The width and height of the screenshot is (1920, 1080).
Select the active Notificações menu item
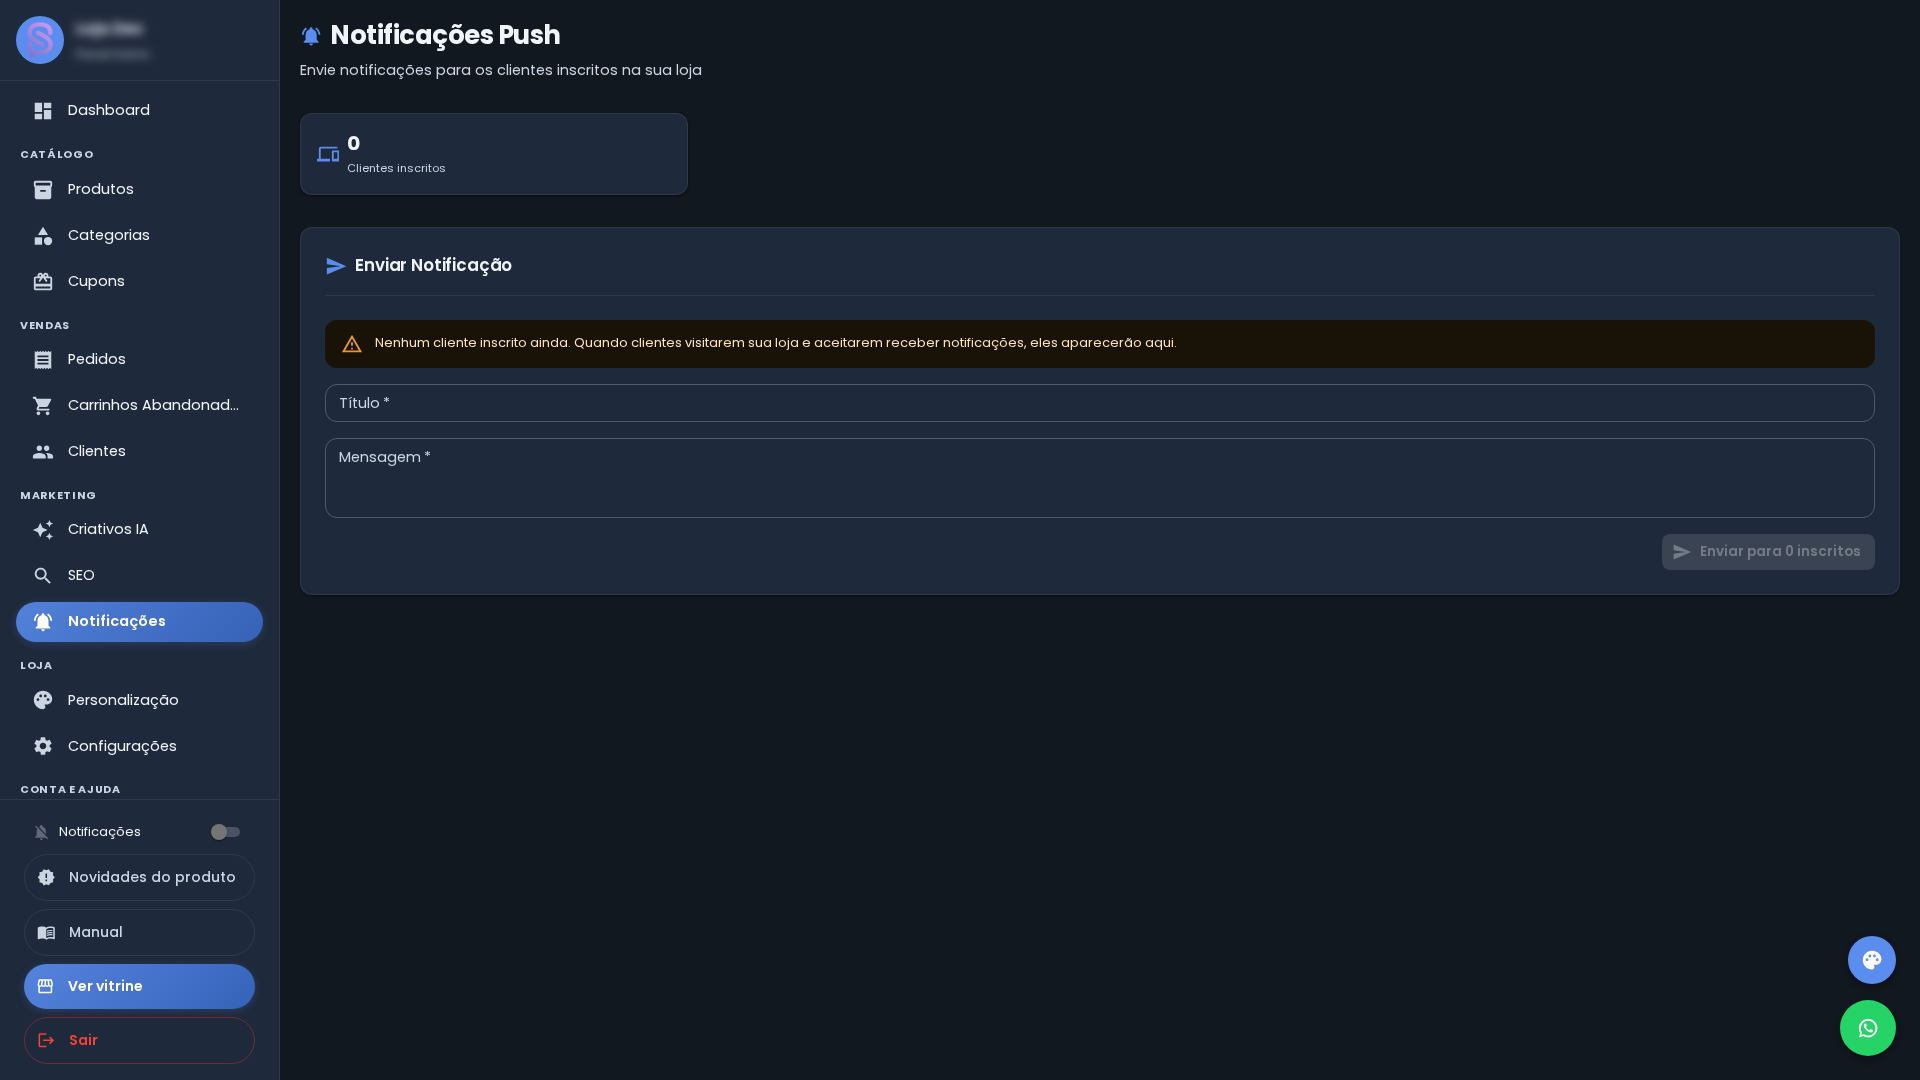pyautogui.click(x=139, y=622)
